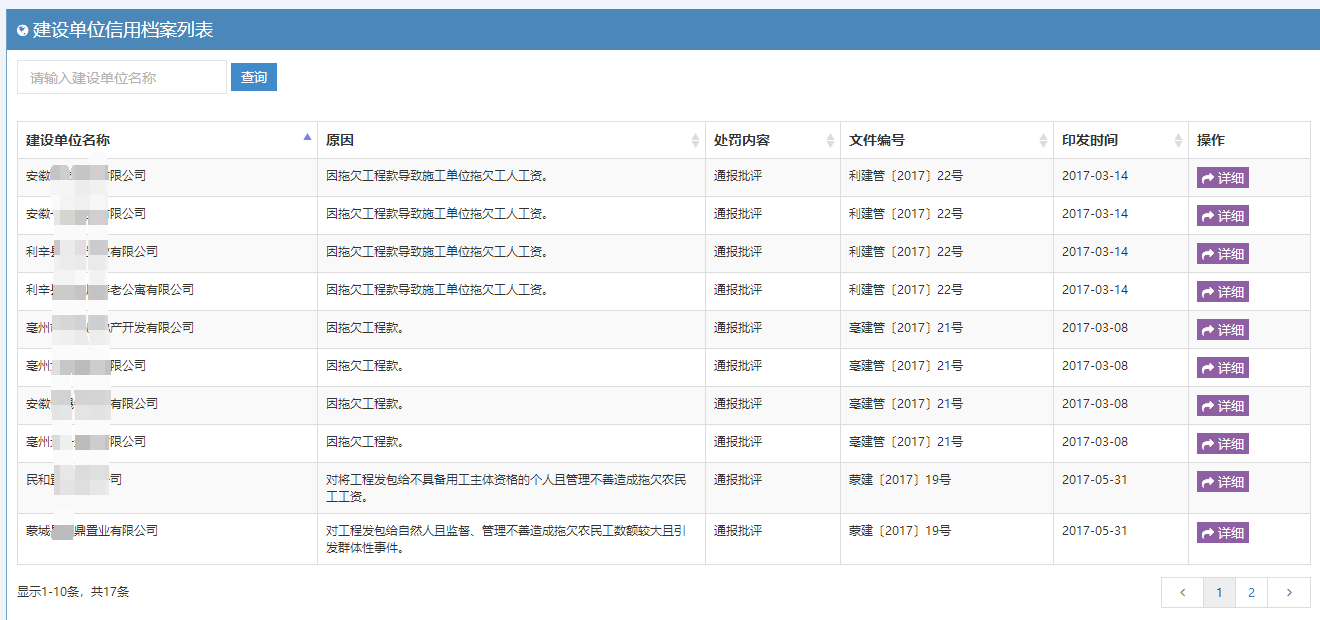The width and height of the screenshot is (1320, 620).
Task: Select page 1 in pagination
Action: click(x=1219, y=593)
